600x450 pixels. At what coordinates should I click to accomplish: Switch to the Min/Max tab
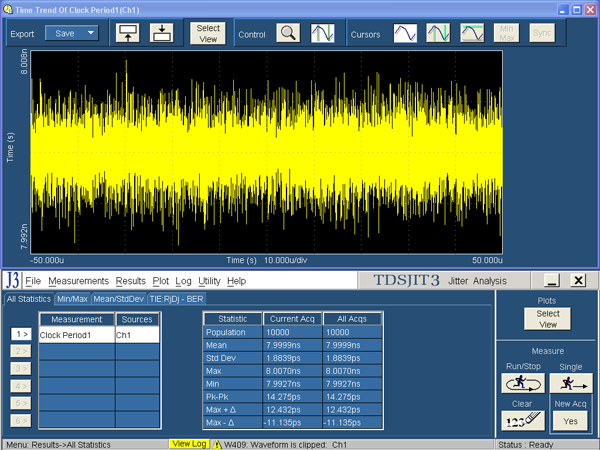74,298
